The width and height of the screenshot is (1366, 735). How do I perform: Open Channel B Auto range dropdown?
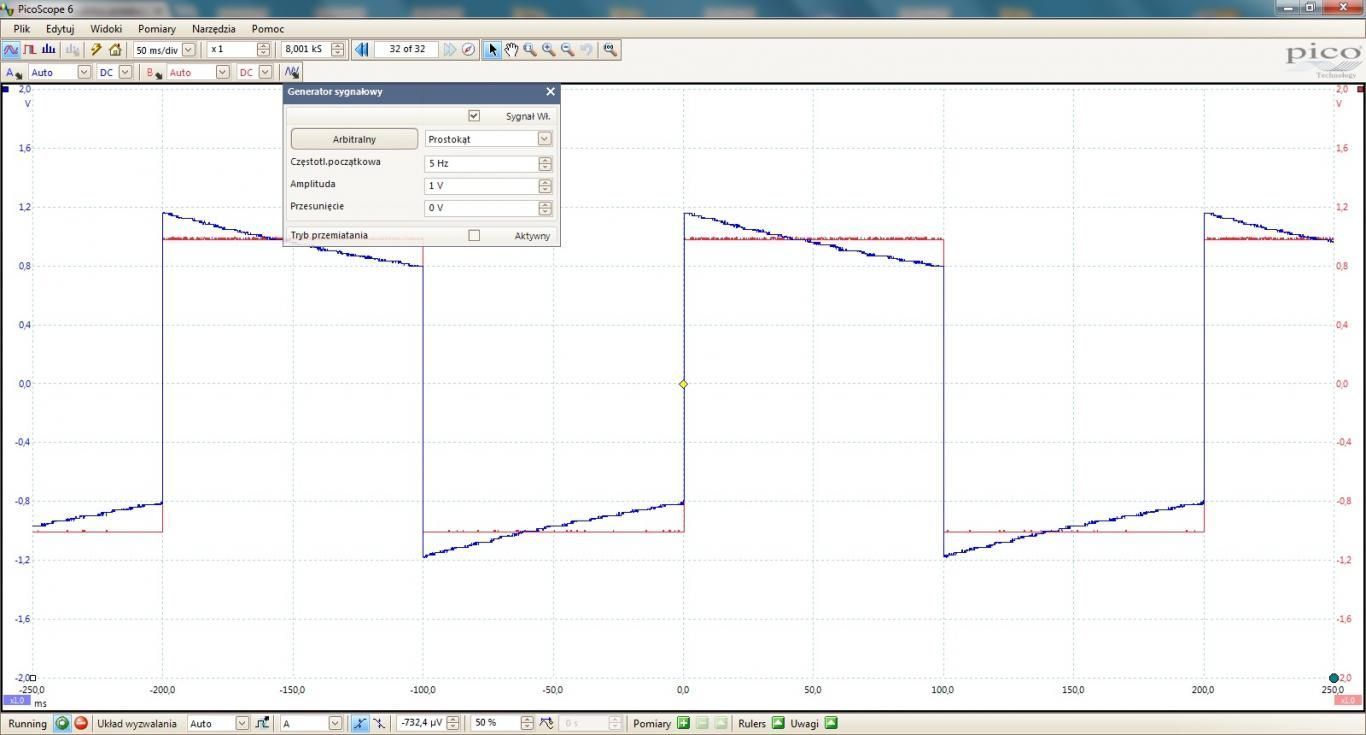(223, 72)
